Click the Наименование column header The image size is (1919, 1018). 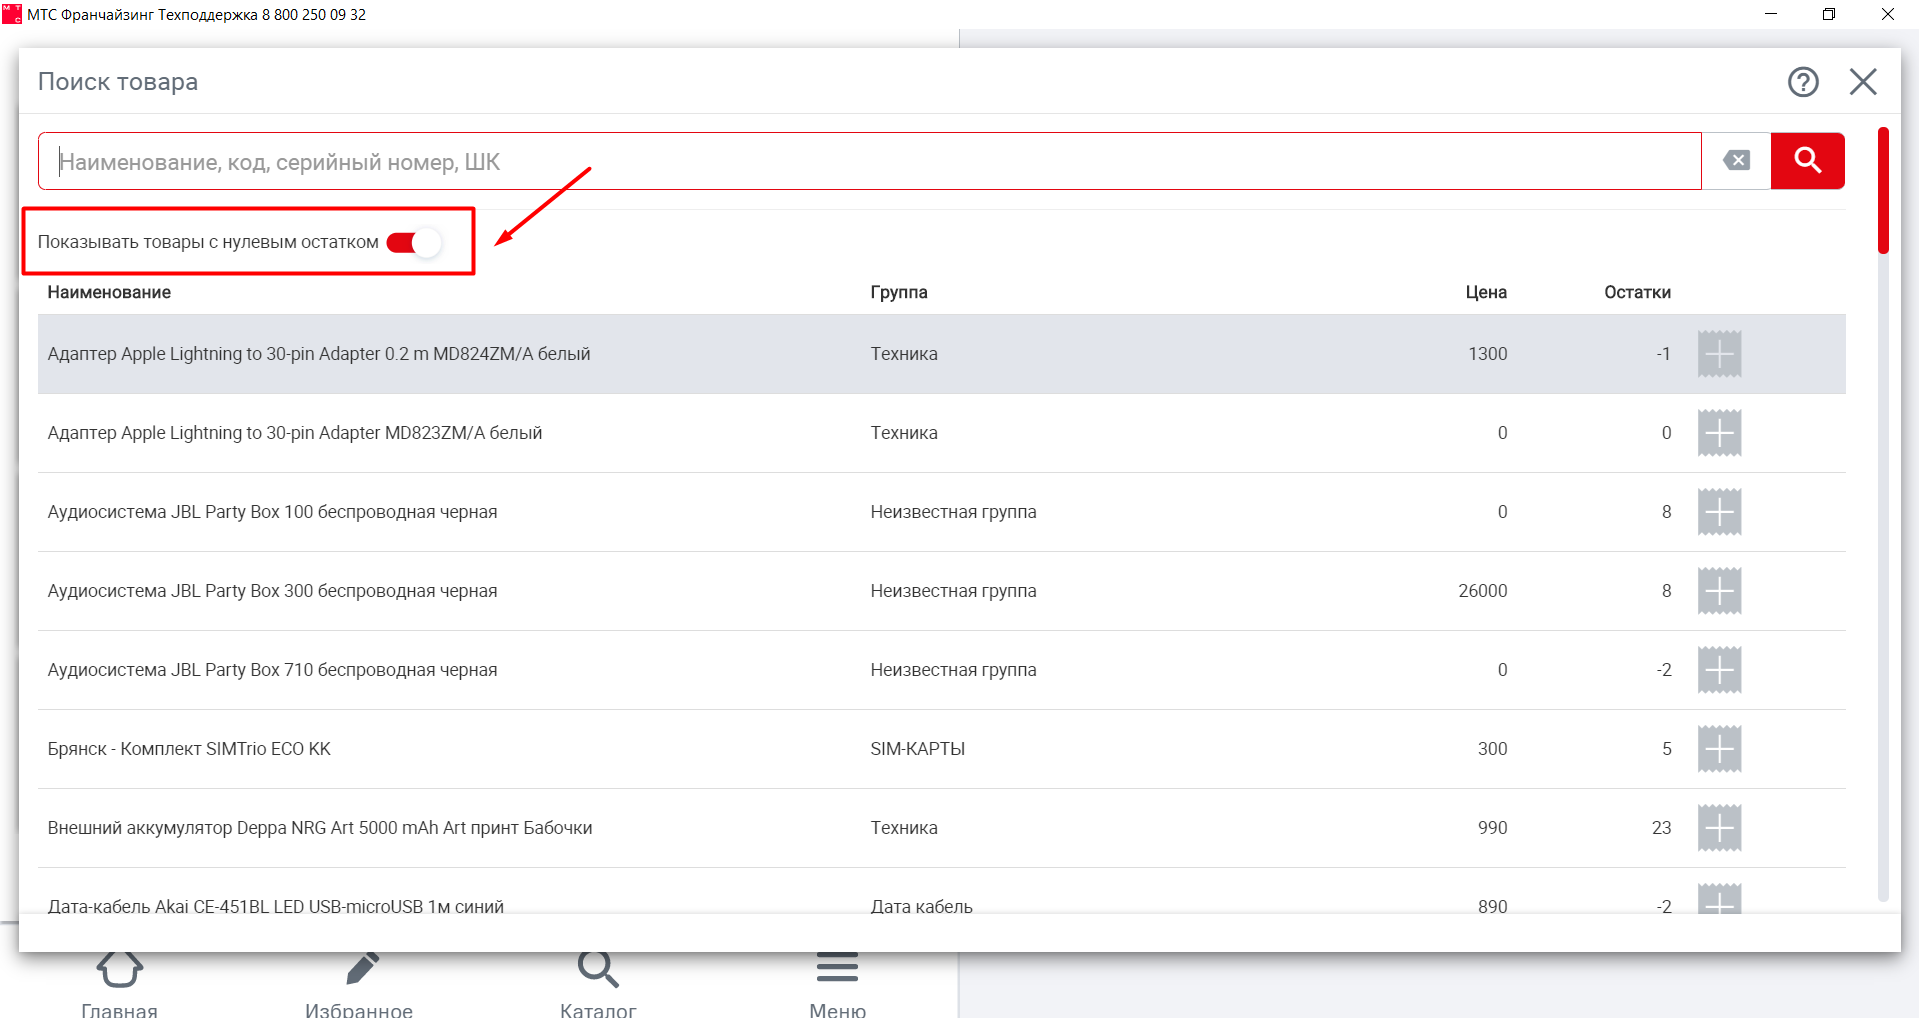pos(109,292)
